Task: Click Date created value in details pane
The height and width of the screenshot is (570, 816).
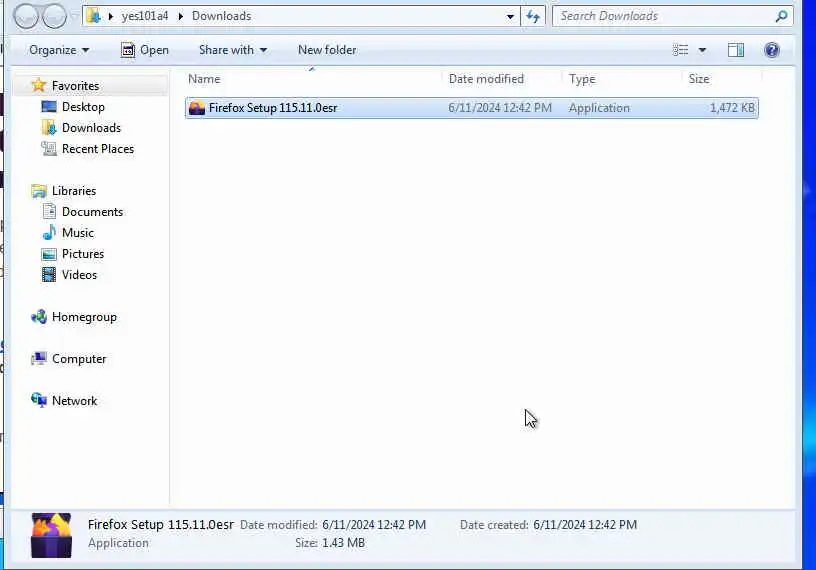Action: (585, 525)
